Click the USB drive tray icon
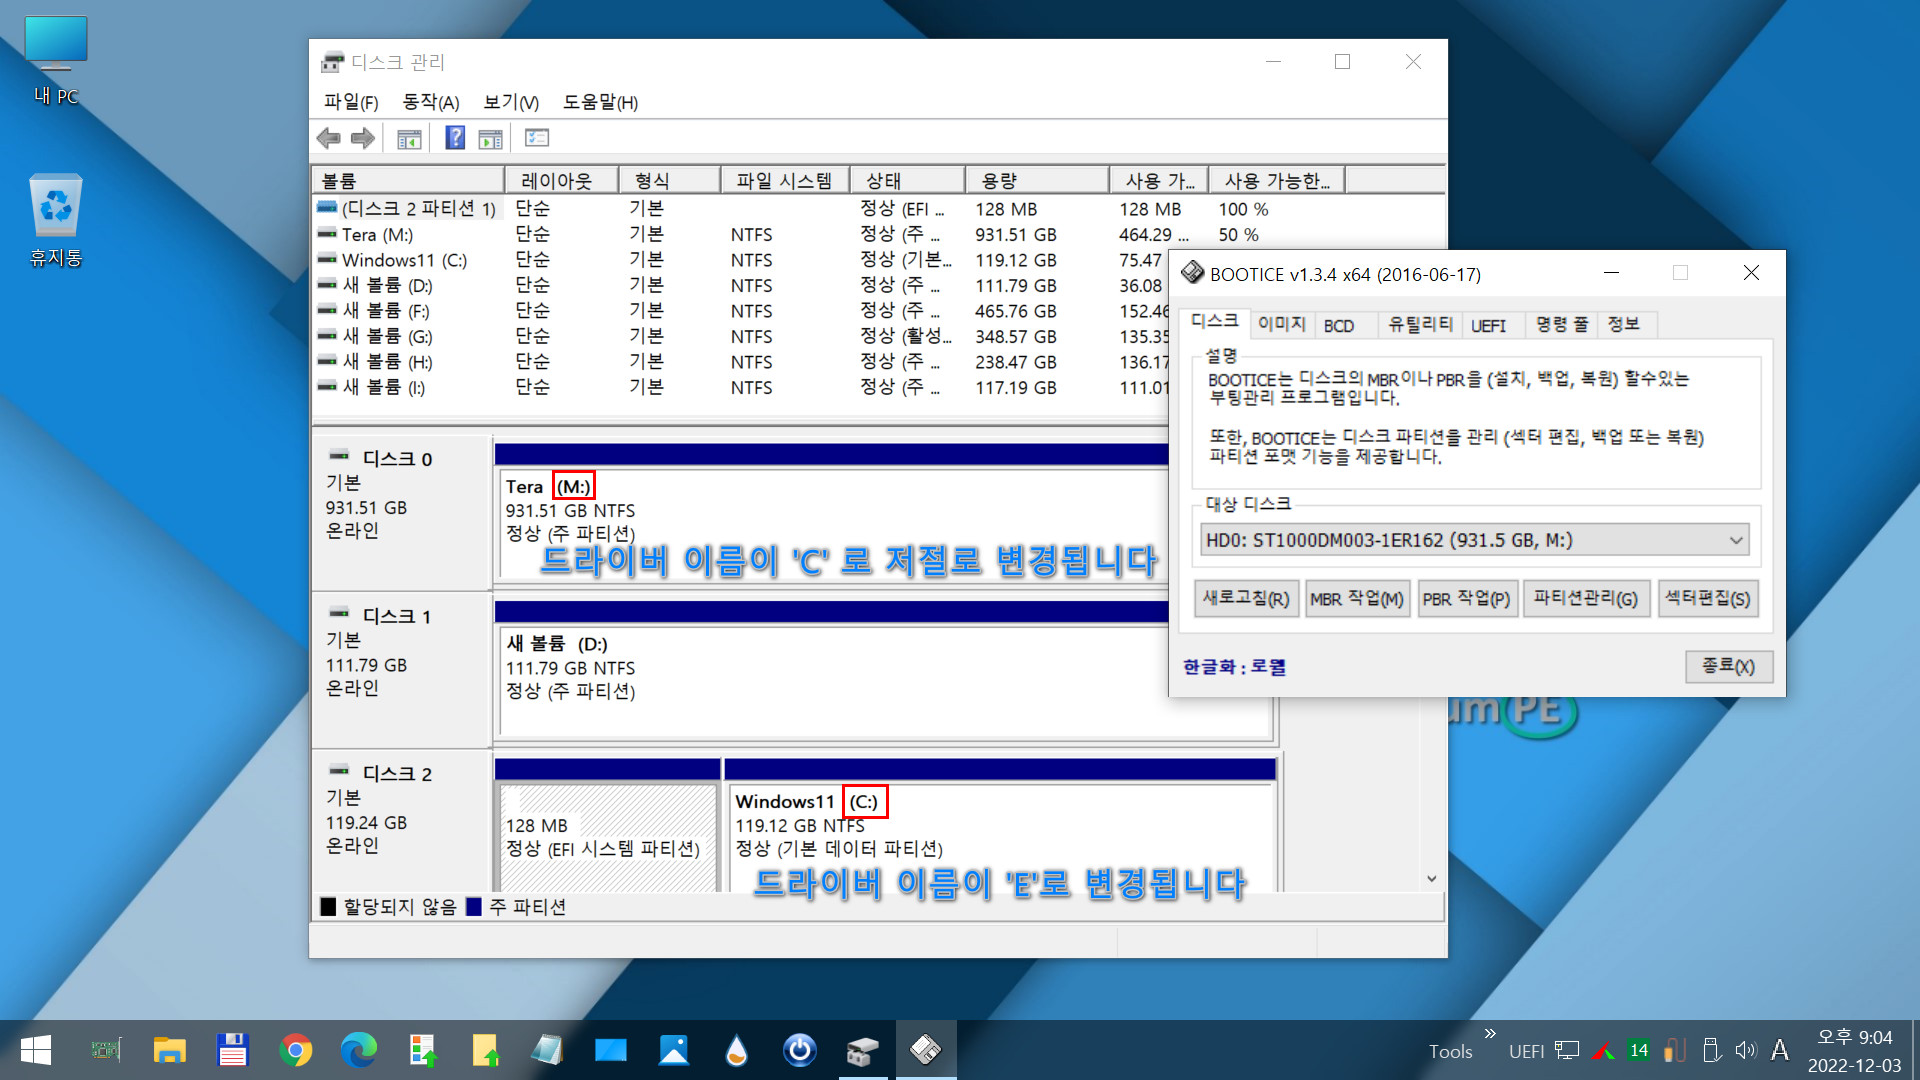The width and height of the screenshot is (1920, 1080). point(1711,1050)
